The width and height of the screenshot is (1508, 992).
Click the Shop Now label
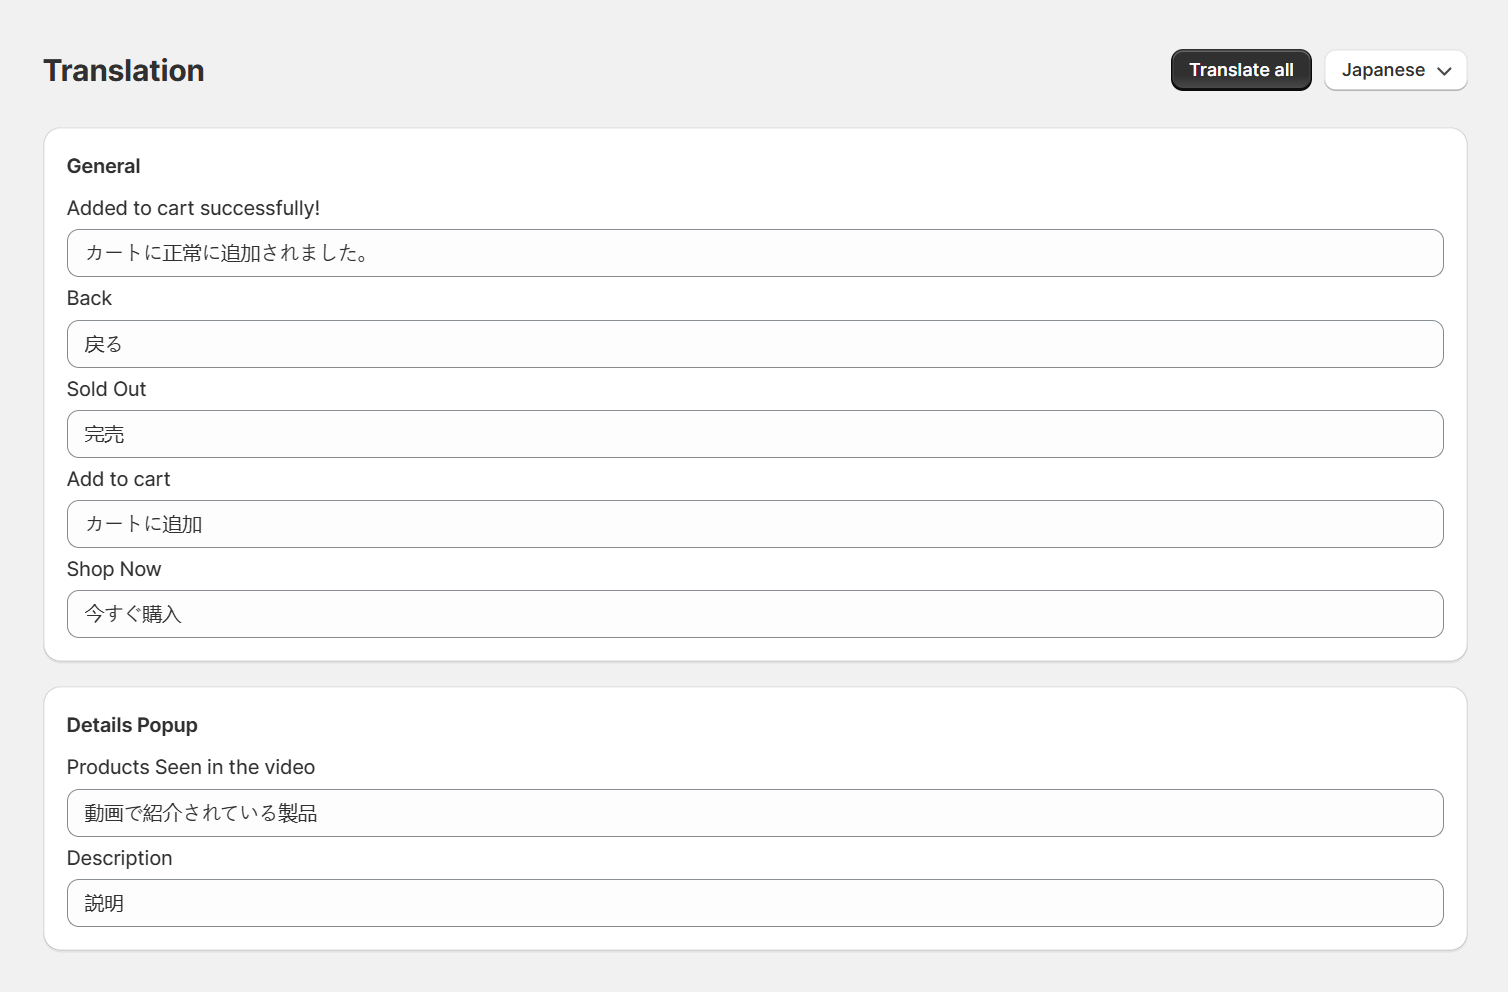pyautogui.click(x=114, y=569)
